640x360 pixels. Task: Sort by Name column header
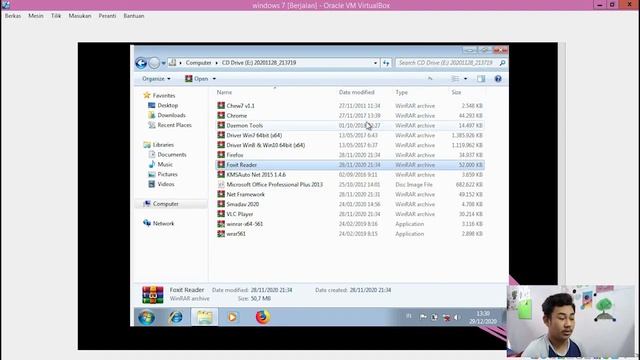coord(224,93)
